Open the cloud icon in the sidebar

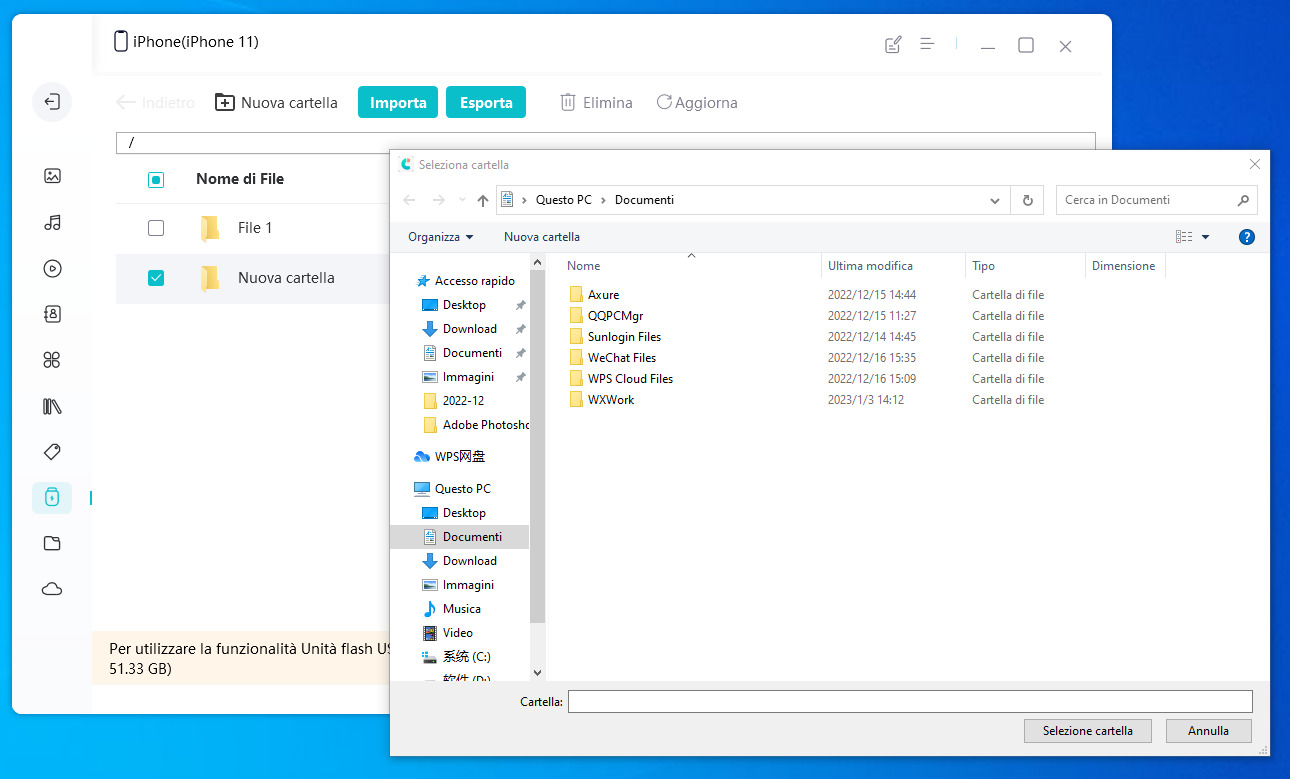[x=52, y=589]
